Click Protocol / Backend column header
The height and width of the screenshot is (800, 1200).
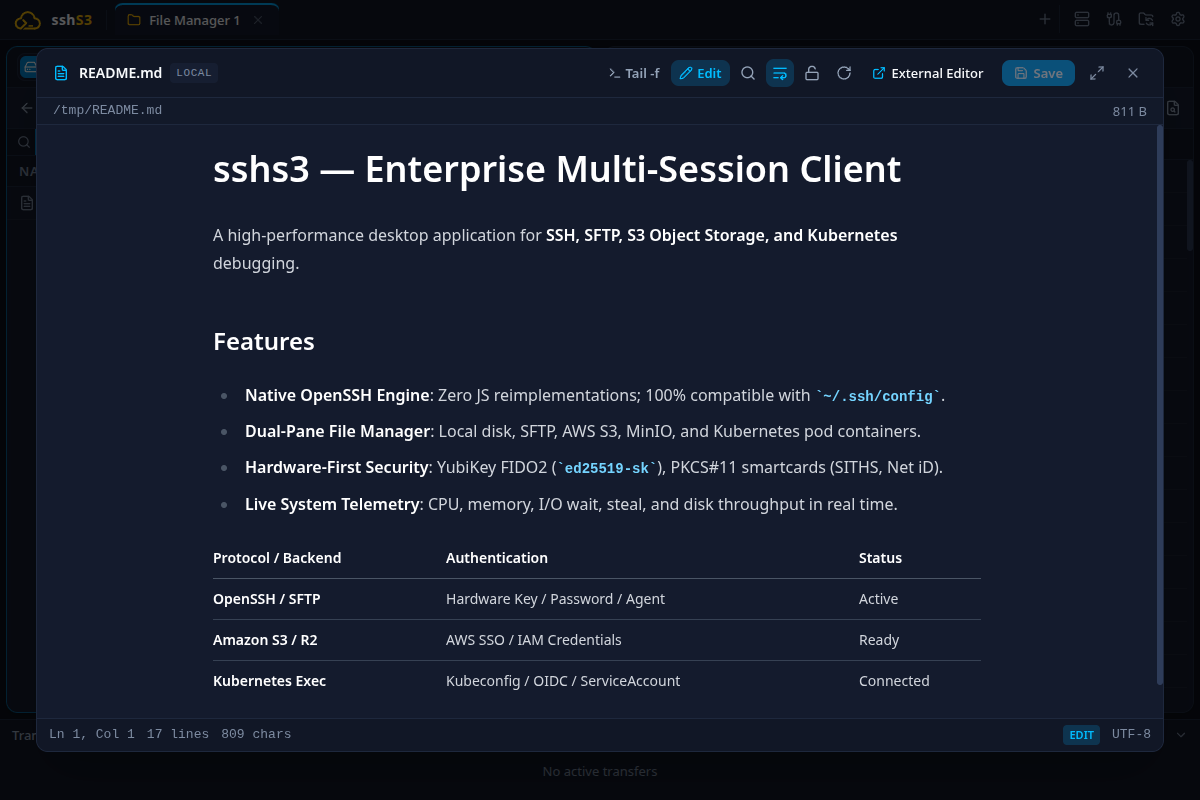click(277, 558)
